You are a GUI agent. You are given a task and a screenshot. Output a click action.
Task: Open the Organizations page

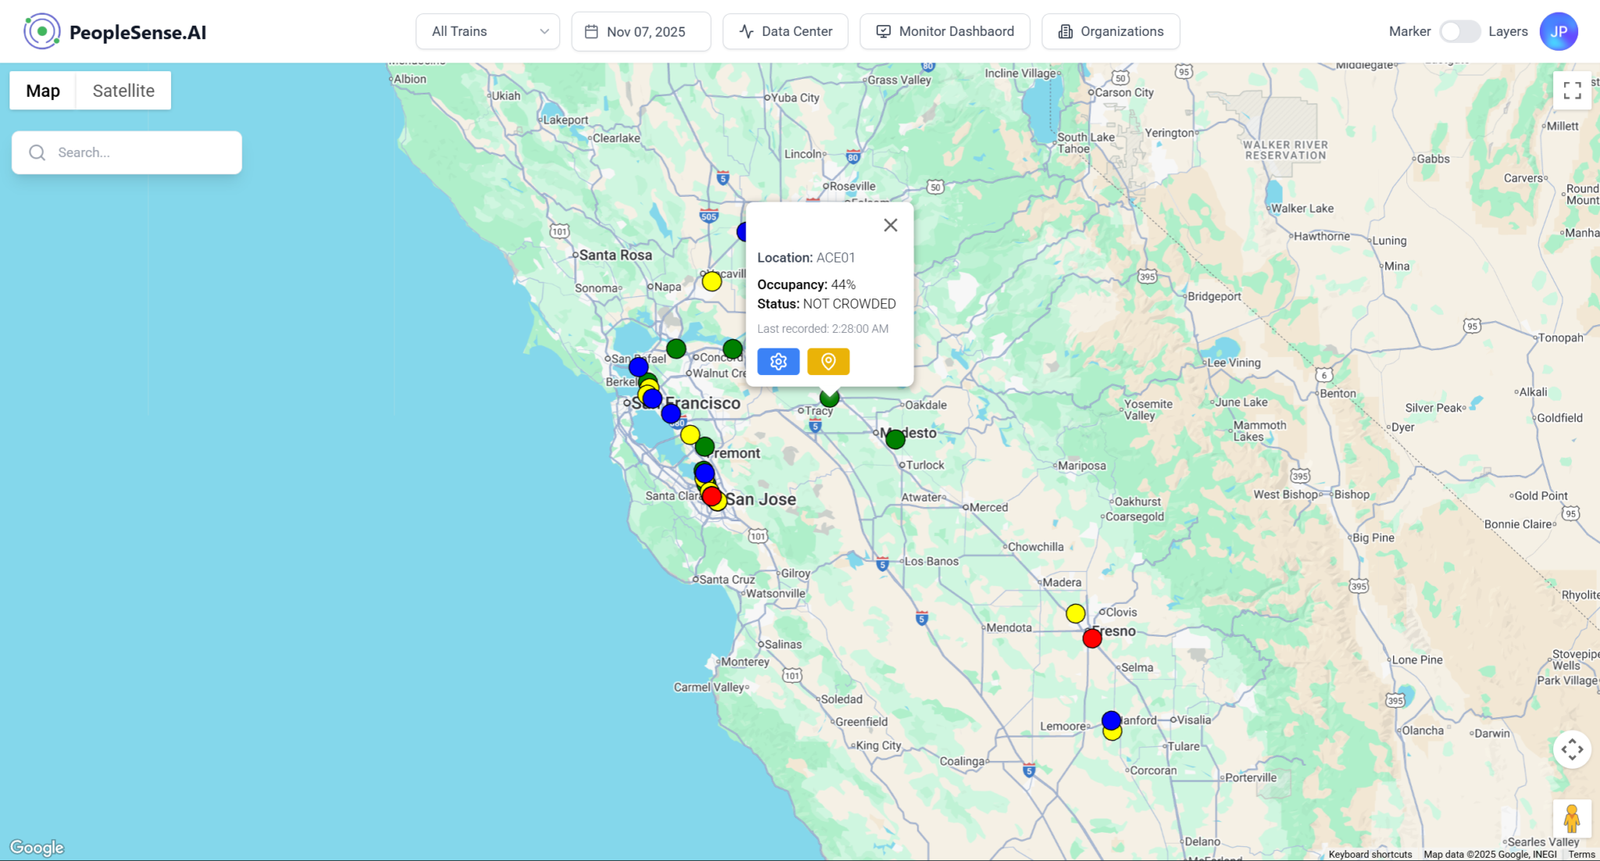pos(1110,32)
